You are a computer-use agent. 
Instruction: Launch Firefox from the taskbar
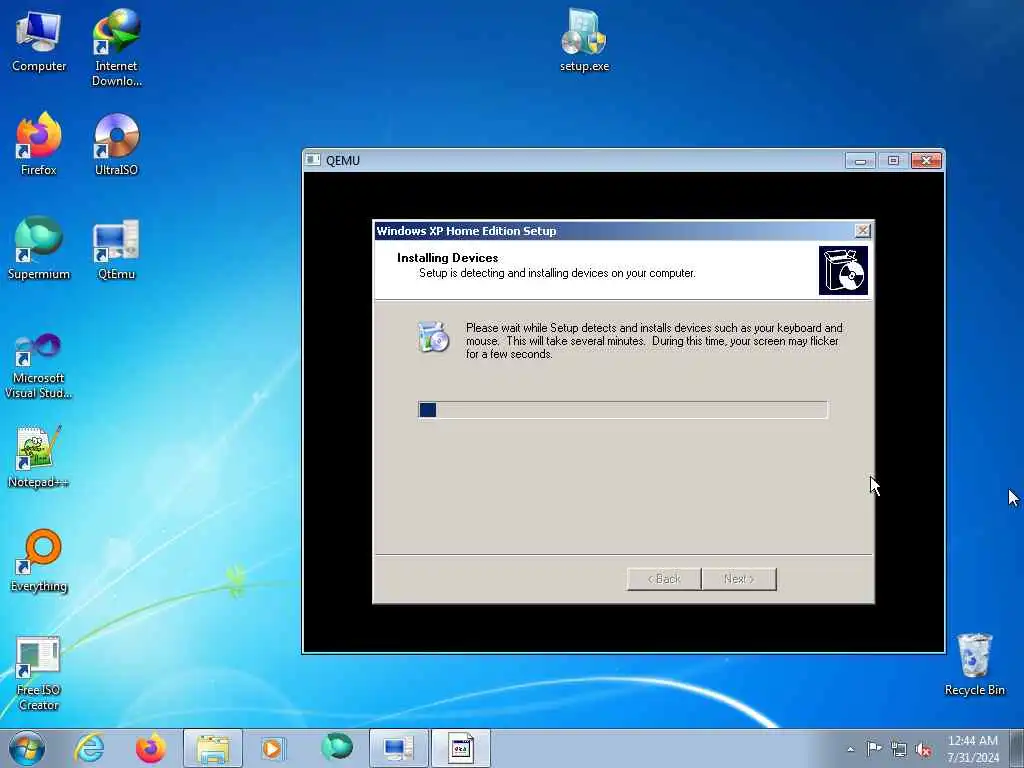tap(151, 748)
